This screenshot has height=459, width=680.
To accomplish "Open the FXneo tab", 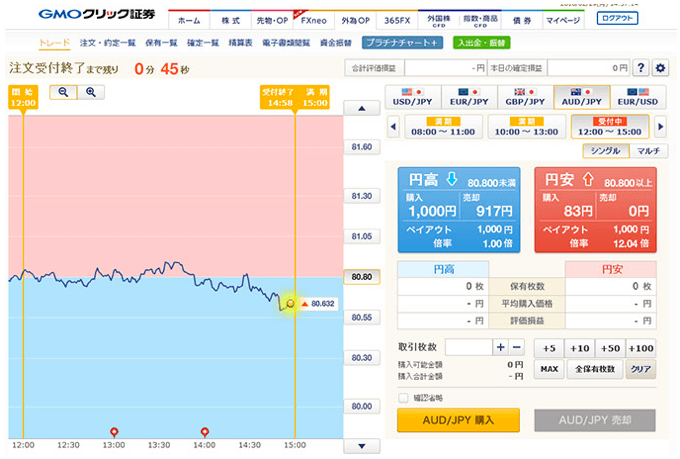I will (317, 20).
